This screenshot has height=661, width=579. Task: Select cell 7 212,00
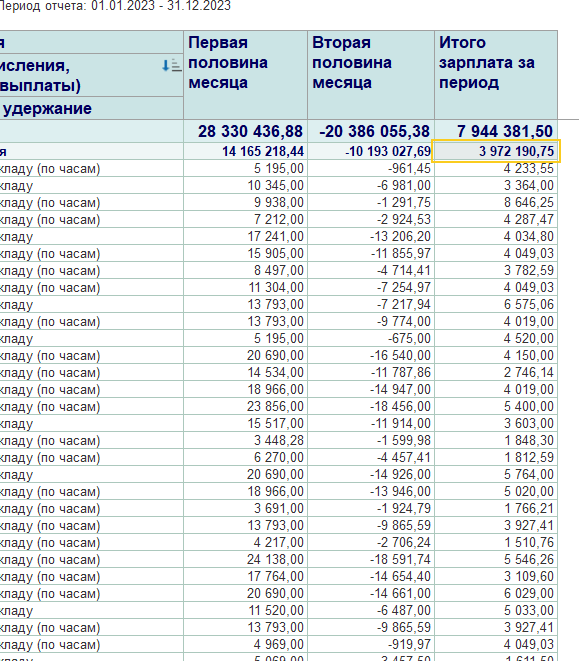245,219
